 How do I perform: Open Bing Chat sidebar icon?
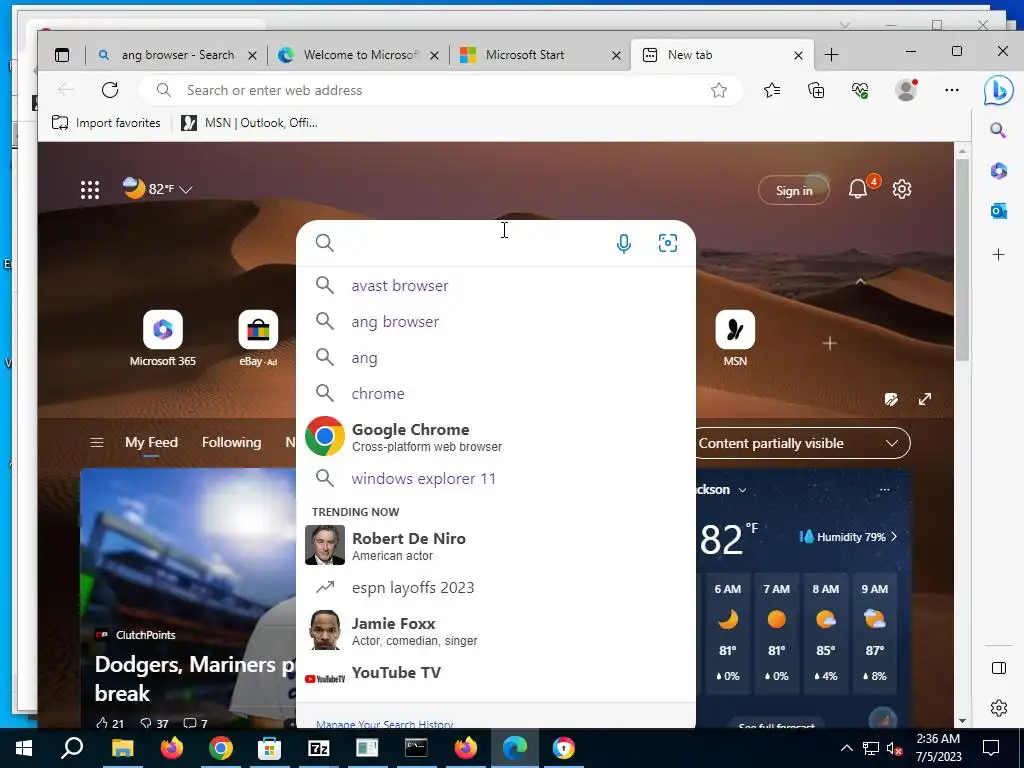(x=999, y=90)
